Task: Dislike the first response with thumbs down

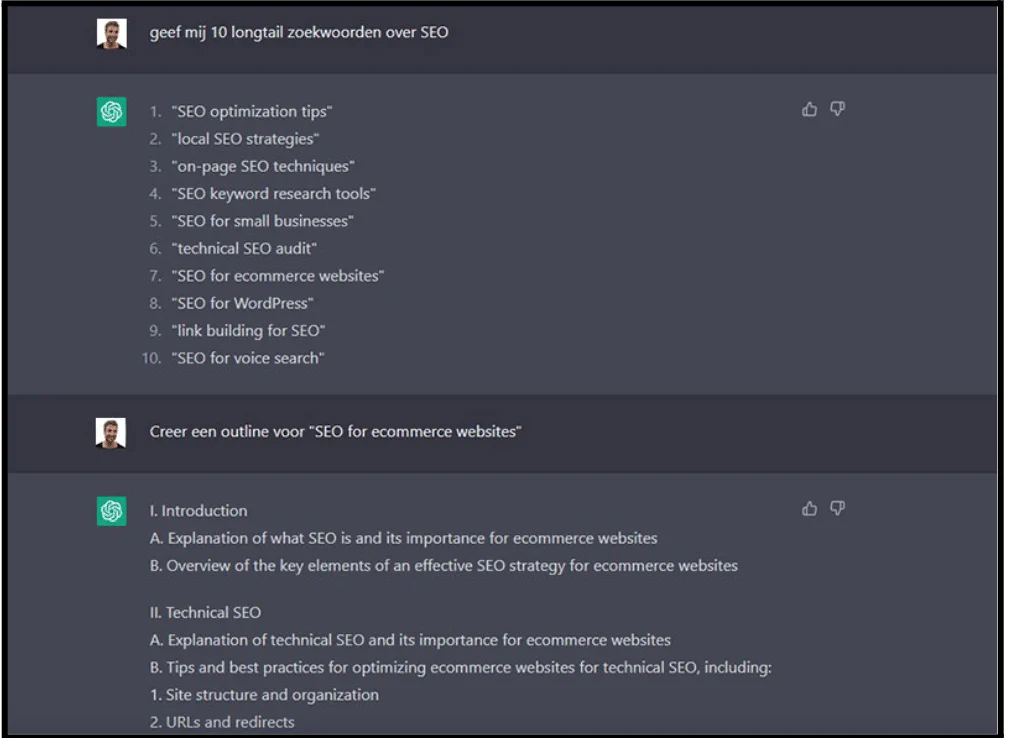Action: (837, 109)
